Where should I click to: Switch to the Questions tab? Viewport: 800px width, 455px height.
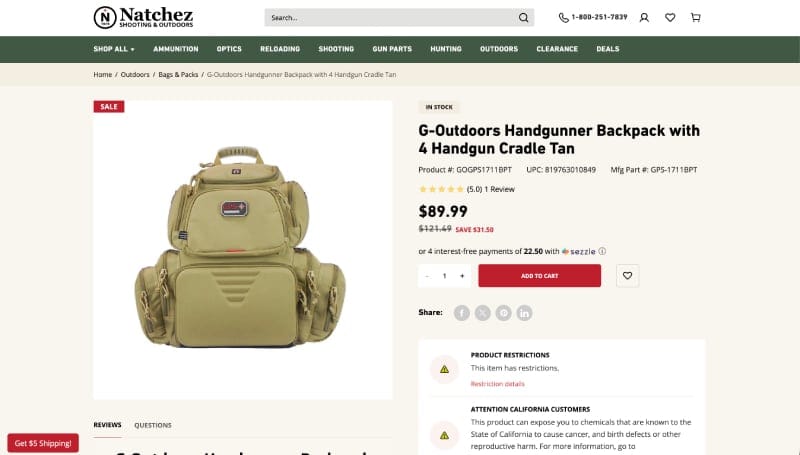(153, 425)
